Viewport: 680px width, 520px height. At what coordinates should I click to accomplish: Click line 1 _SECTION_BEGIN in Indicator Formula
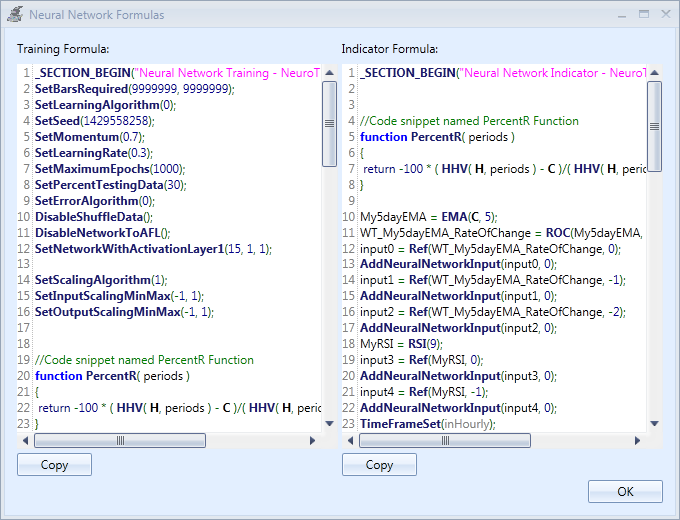[x=503, y=72]
